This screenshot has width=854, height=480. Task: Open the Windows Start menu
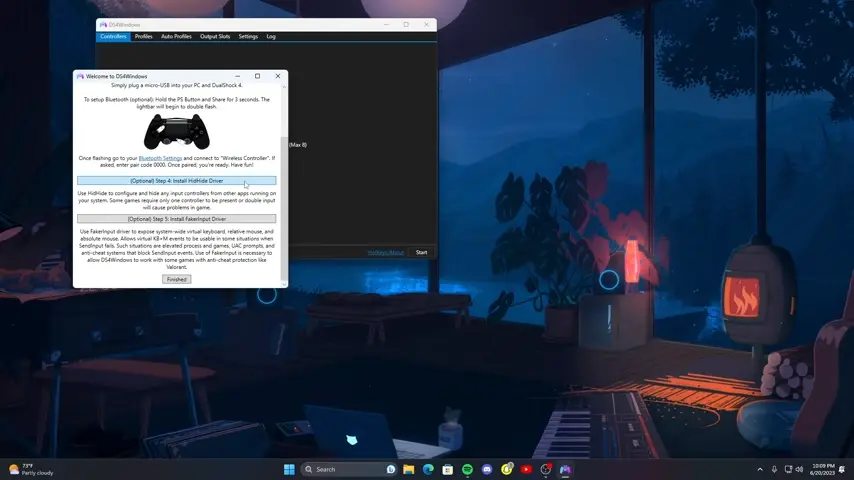point(289,470)
